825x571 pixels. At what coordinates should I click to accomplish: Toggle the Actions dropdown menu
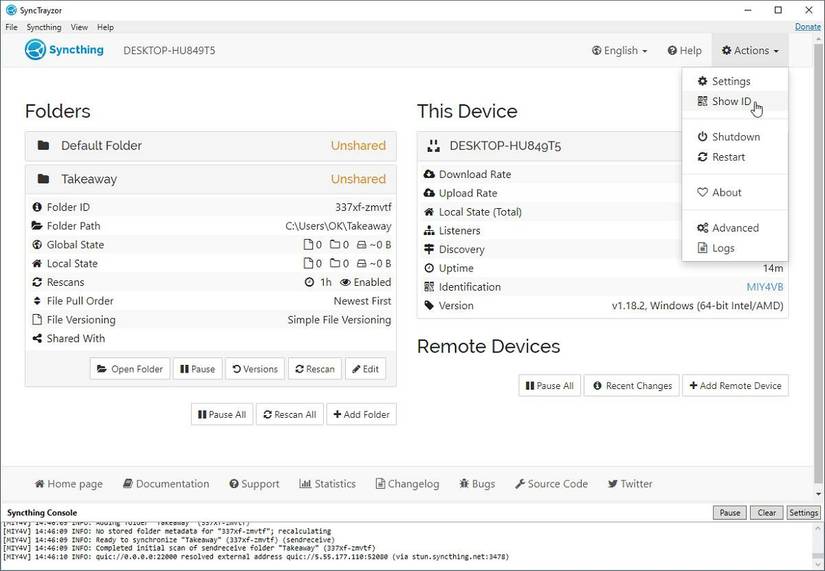750,51
